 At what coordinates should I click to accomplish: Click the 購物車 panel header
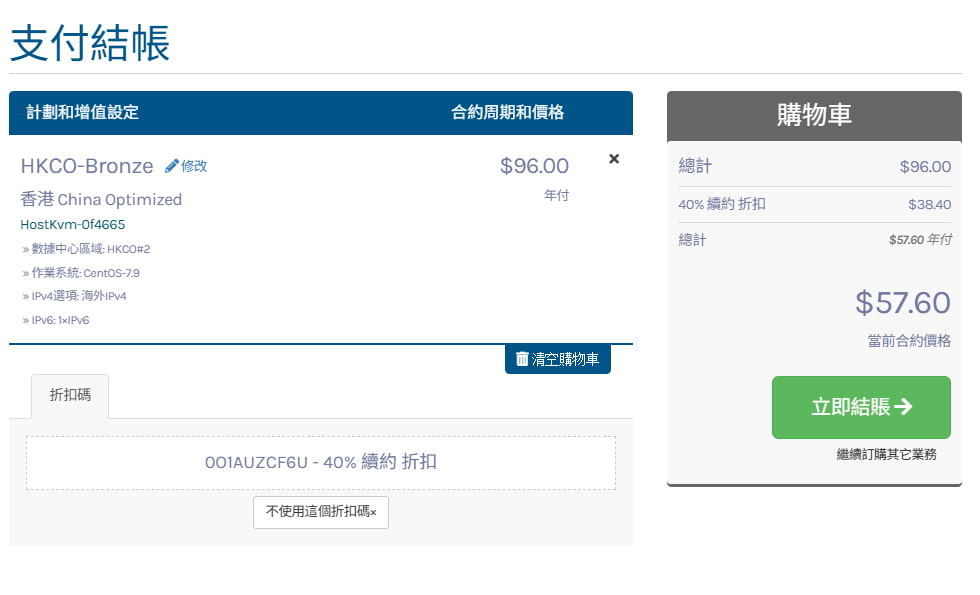tap(812, 115)
